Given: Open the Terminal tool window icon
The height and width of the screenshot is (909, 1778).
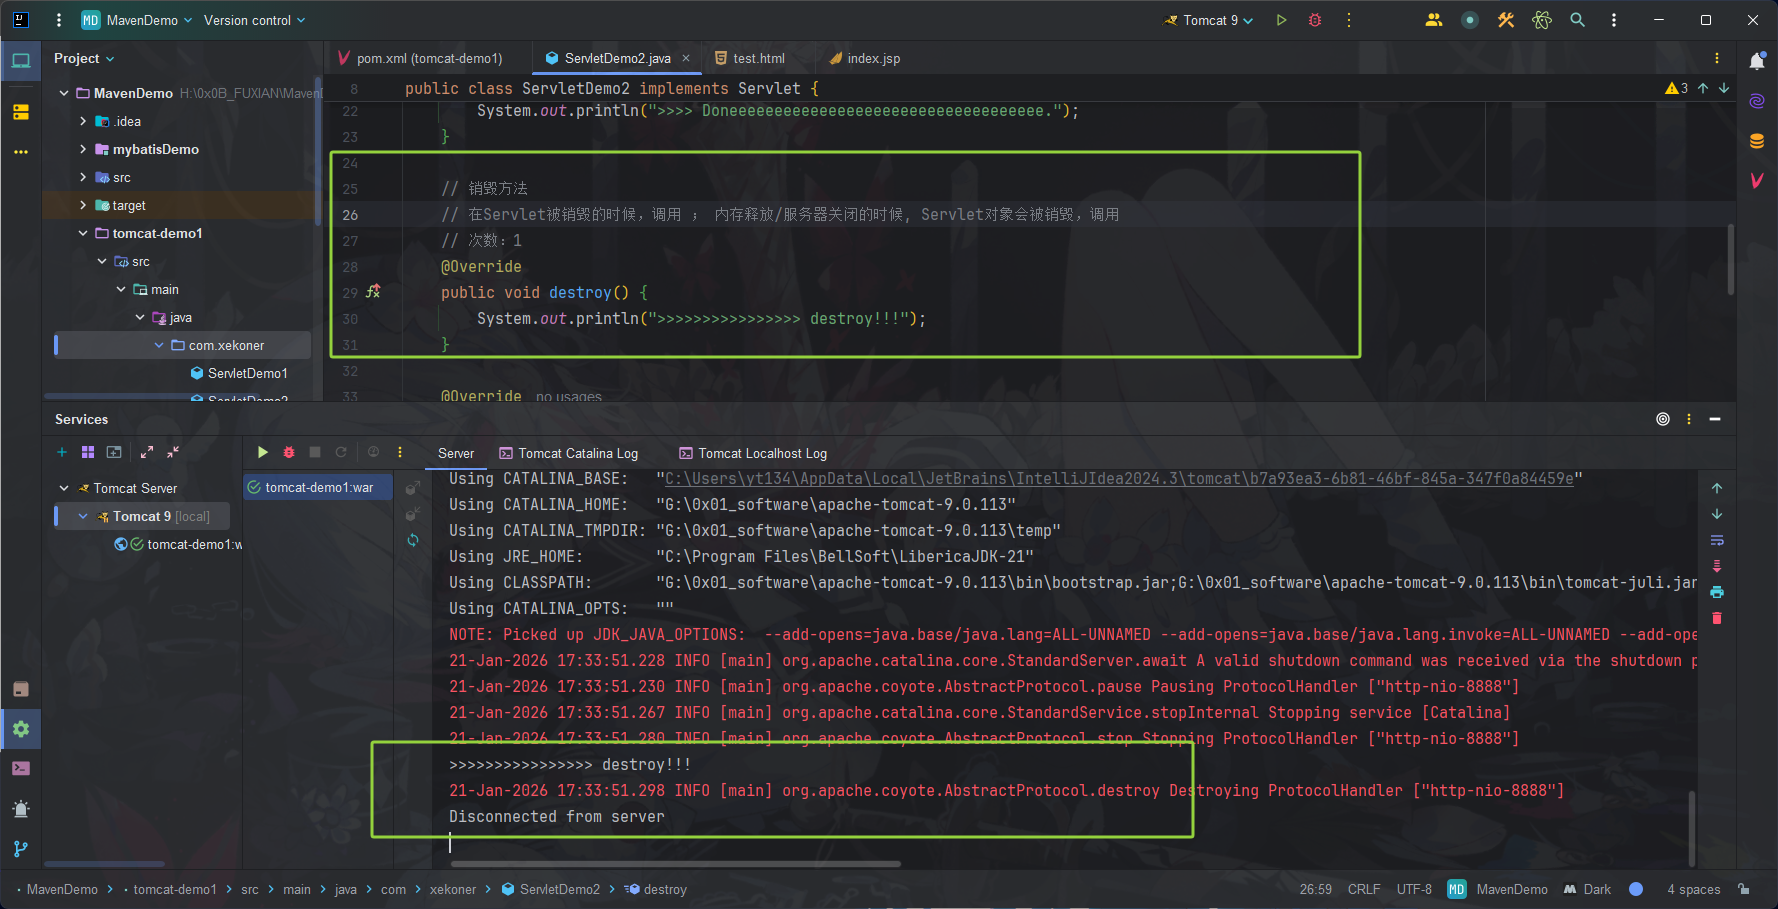Looking at the screenshot, I should click(21, 768).
